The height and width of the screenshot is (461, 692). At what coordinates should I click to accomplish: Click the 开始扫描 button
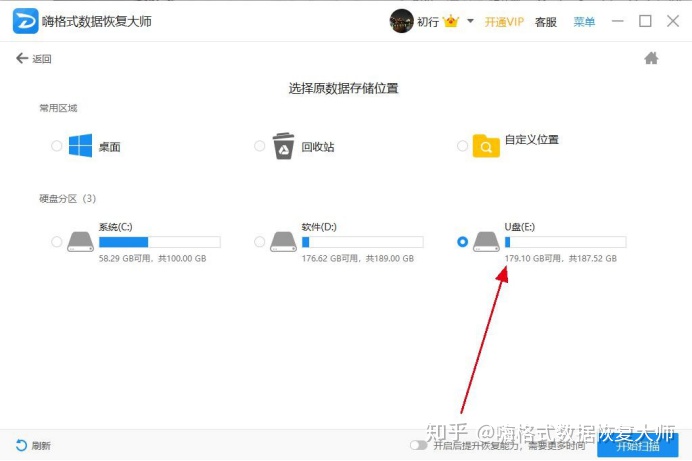coord(638,446)
